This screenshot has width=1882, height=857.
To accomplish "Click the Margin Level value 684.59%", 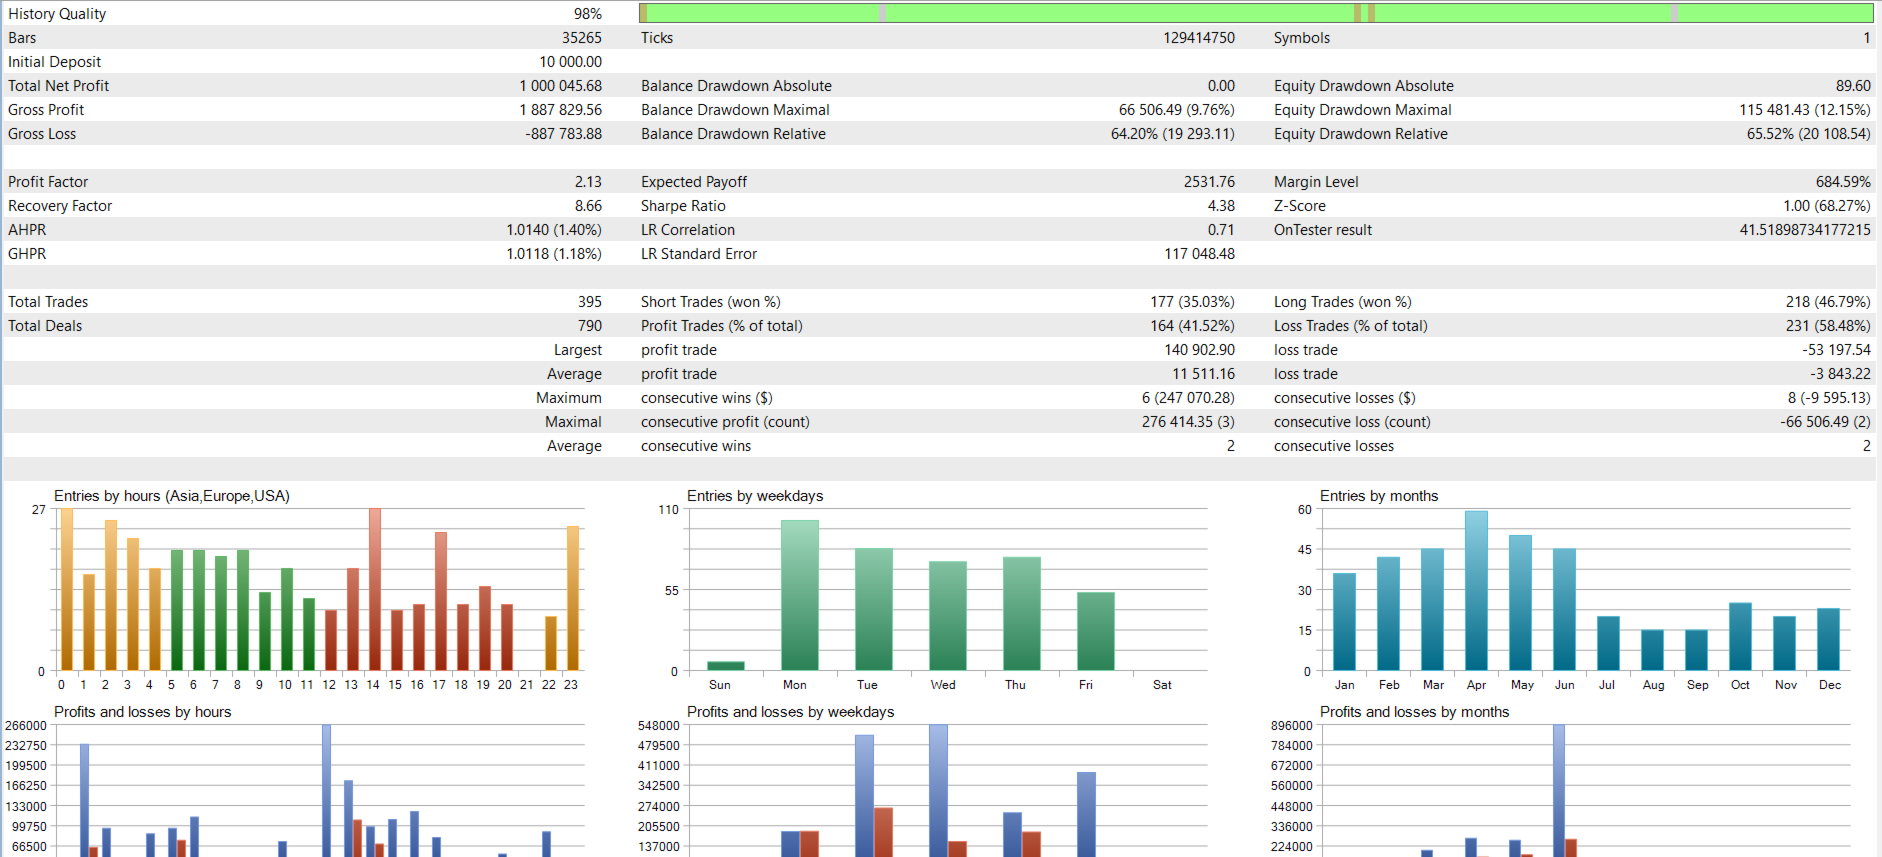I will [1843, 182].
